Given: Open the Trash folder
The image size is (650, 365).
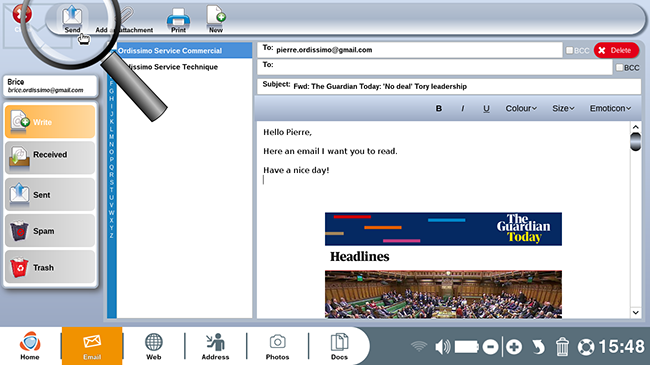Looking at the screenshot, I should [50, 267].
